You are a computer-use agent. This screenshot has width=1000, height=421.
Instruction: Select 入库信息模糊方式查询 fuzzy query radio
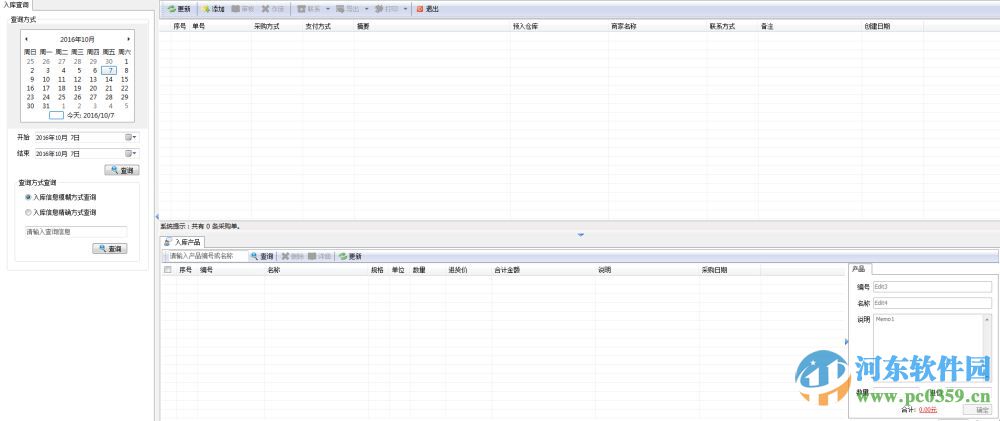point(28,198)
